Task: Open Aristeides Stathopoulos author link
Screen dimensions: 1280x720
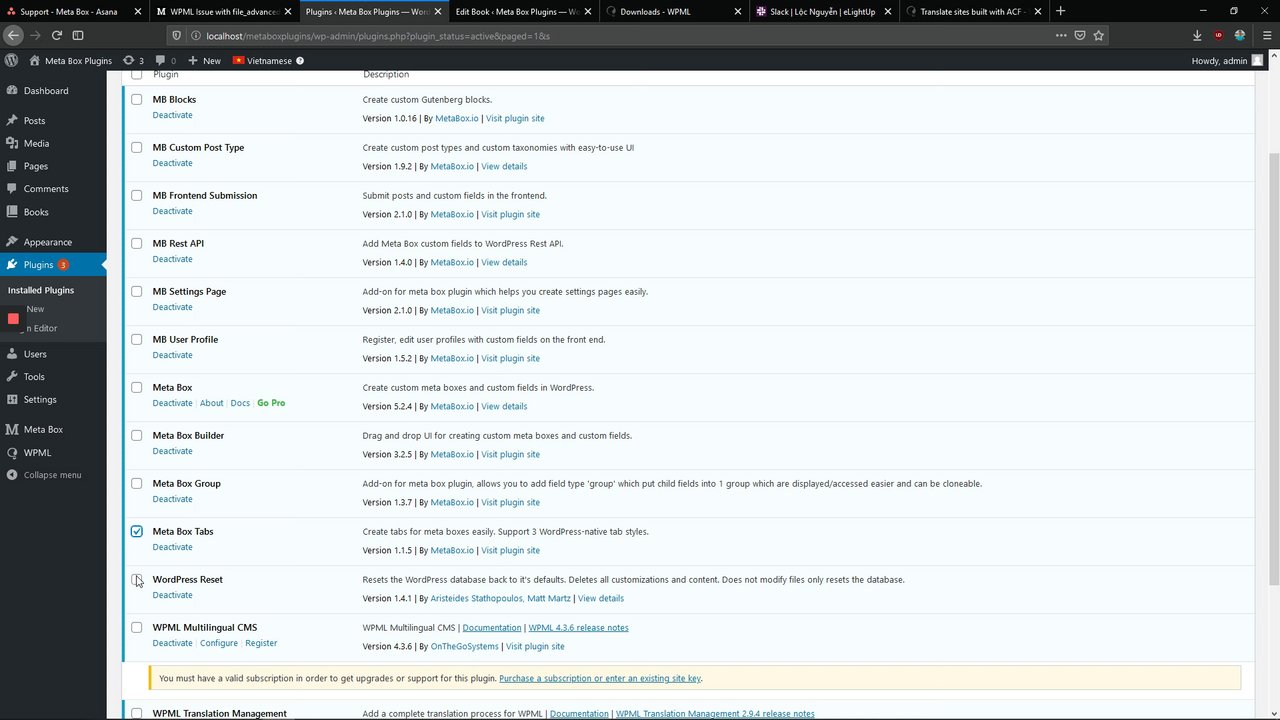Action: coord(475,598)
